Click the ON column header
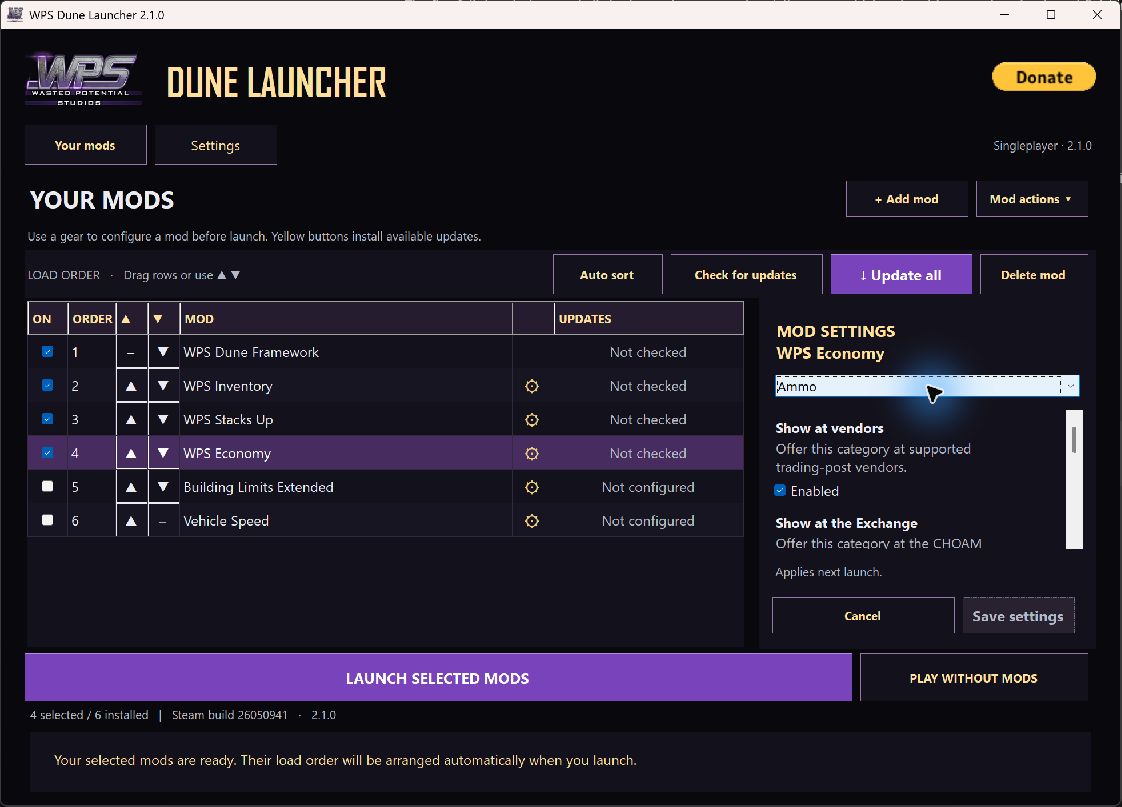 (47, 319)
